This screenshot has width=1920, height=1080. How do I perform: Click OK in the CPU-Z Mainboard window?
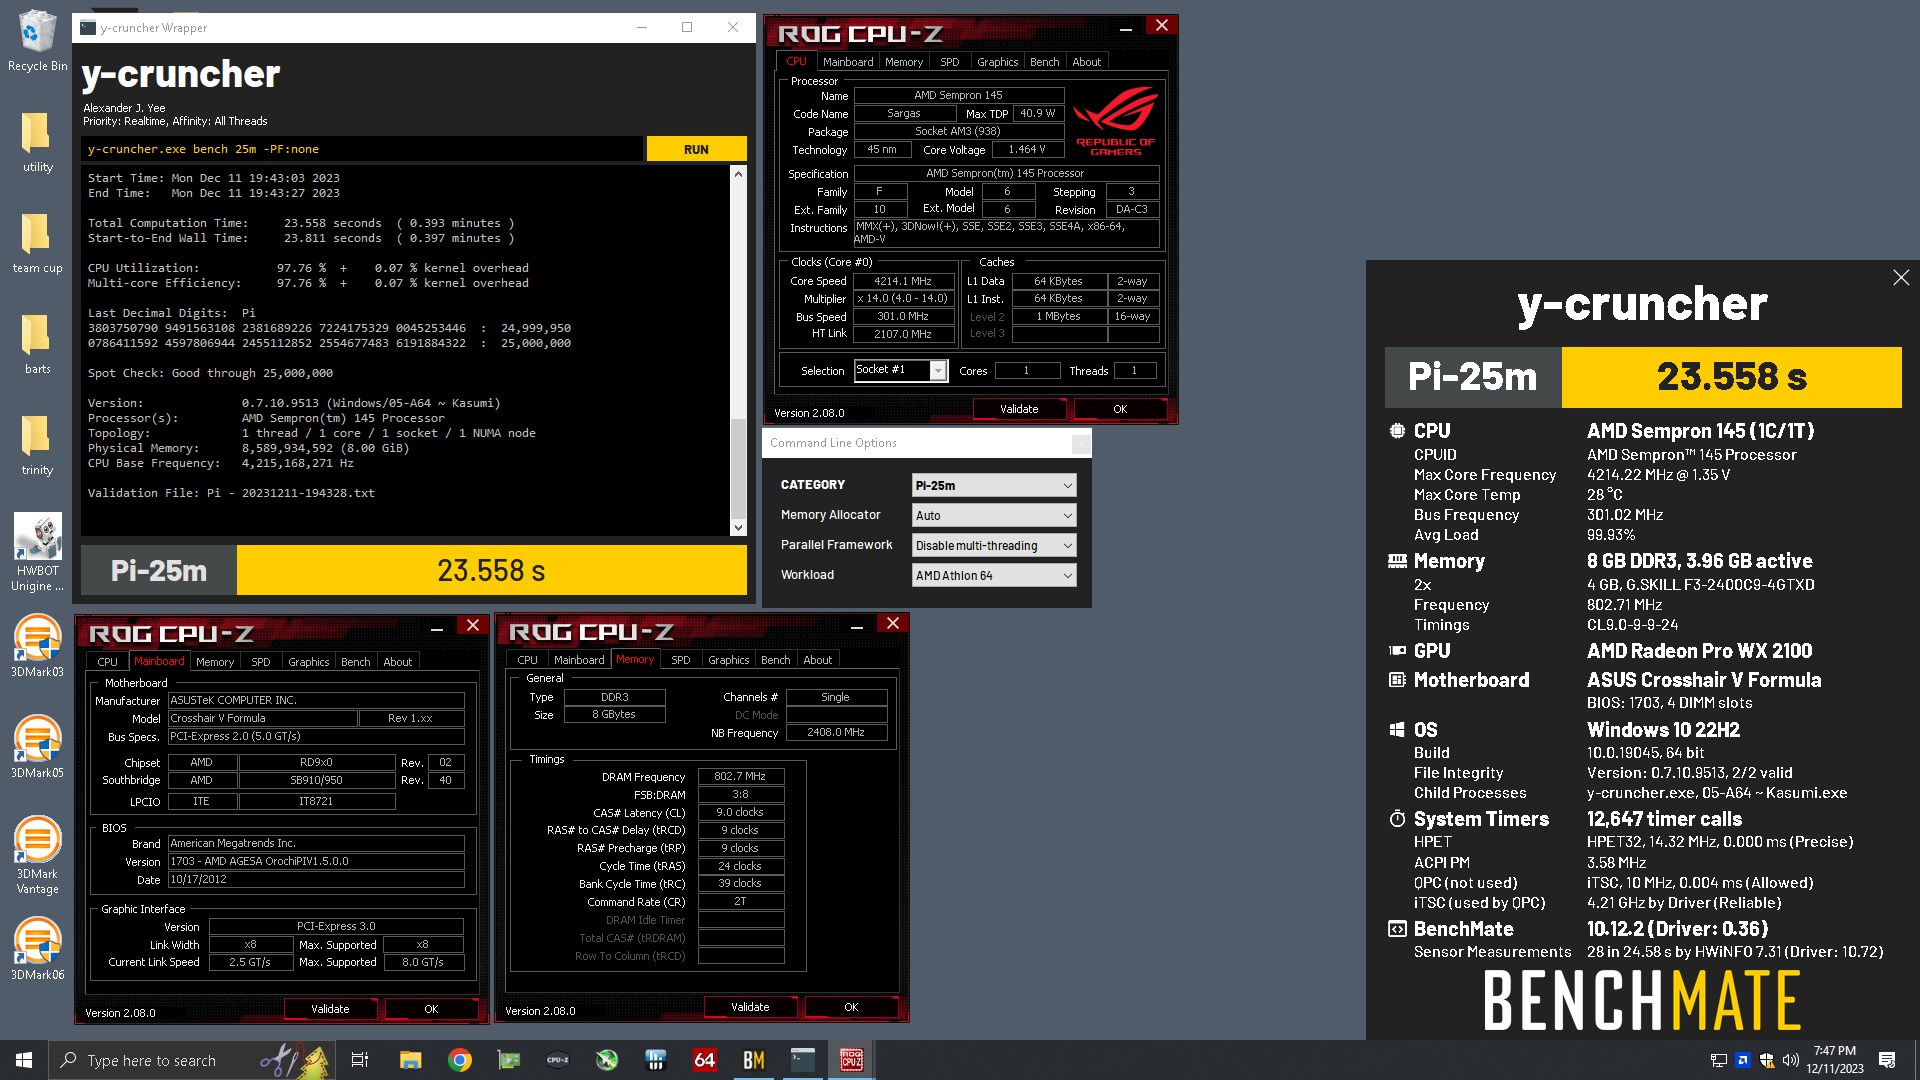pyautogui.click(x=431, y=1009)
